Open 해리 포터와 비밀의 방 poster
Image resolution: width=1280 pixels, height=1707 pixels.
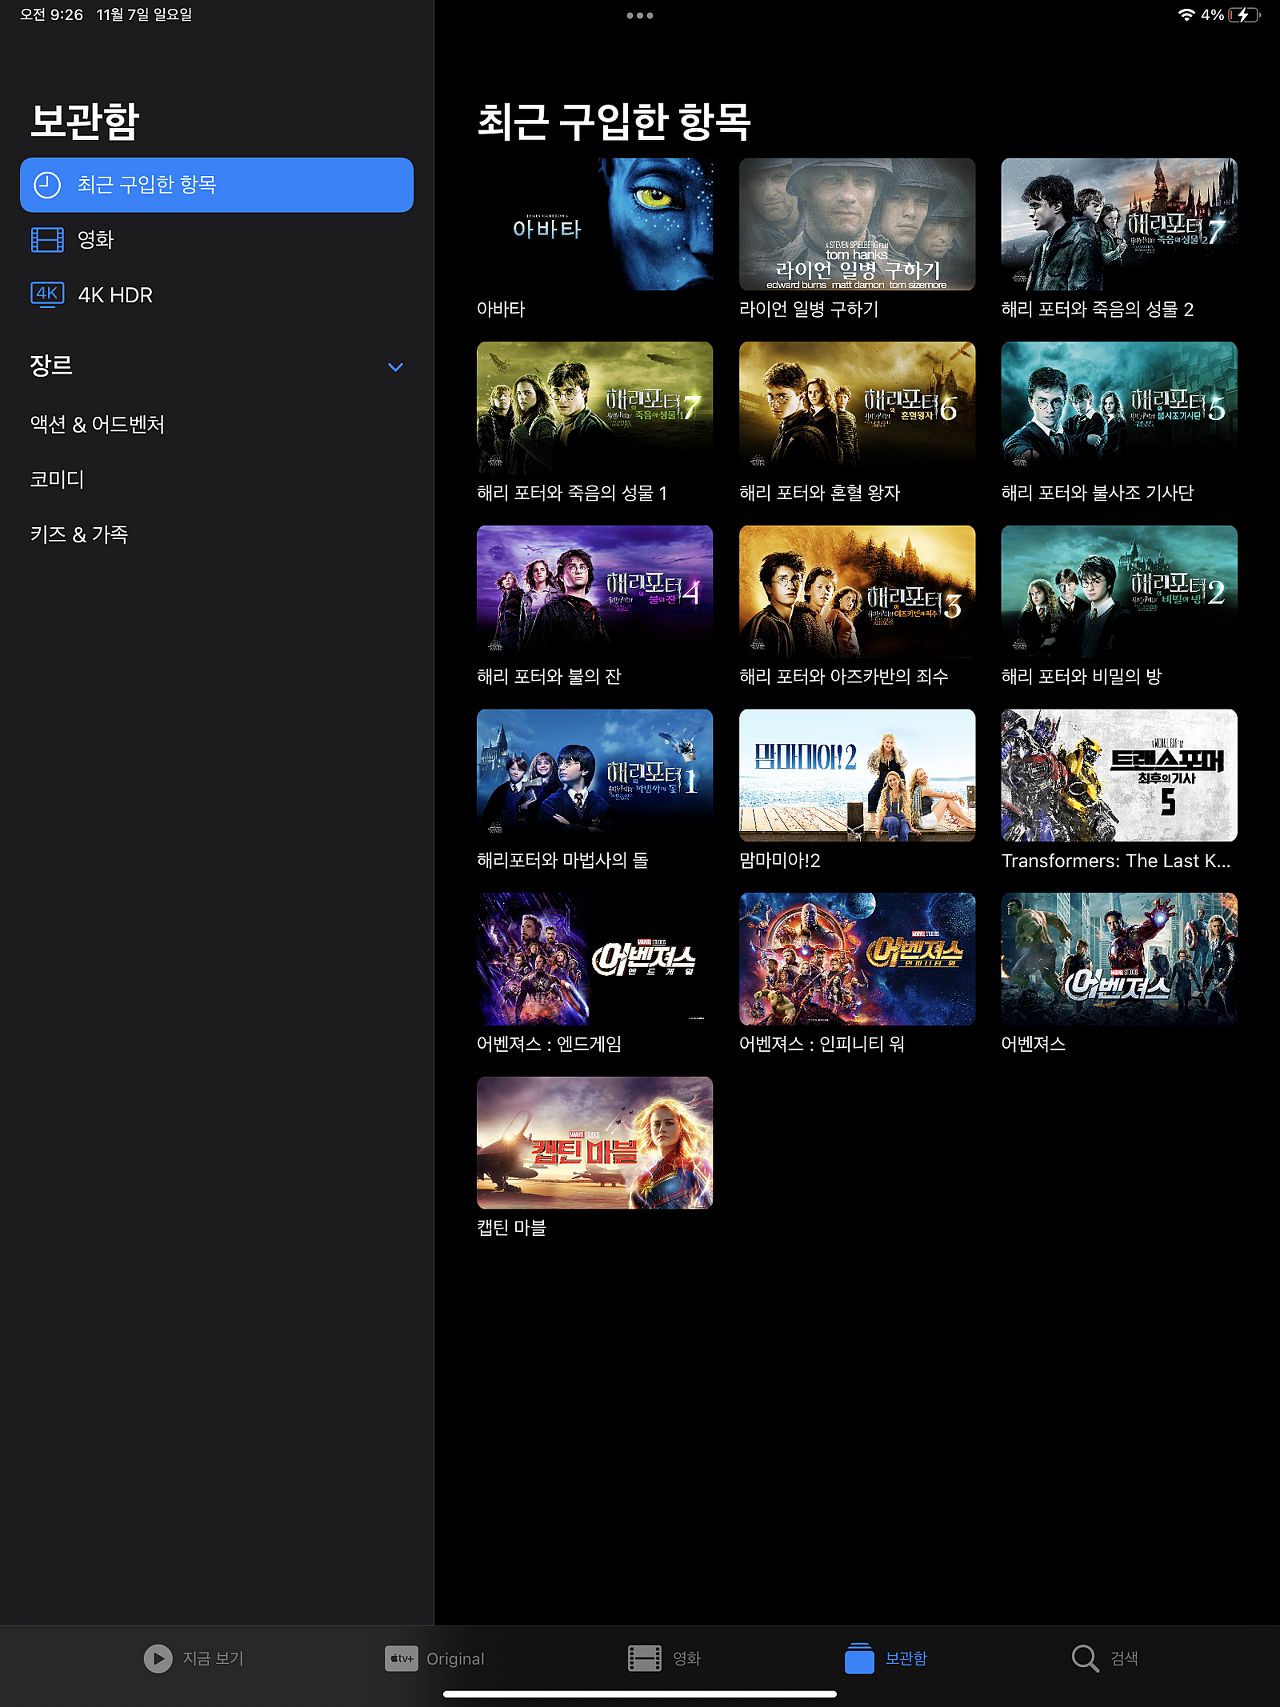(x=1119, y=592)
